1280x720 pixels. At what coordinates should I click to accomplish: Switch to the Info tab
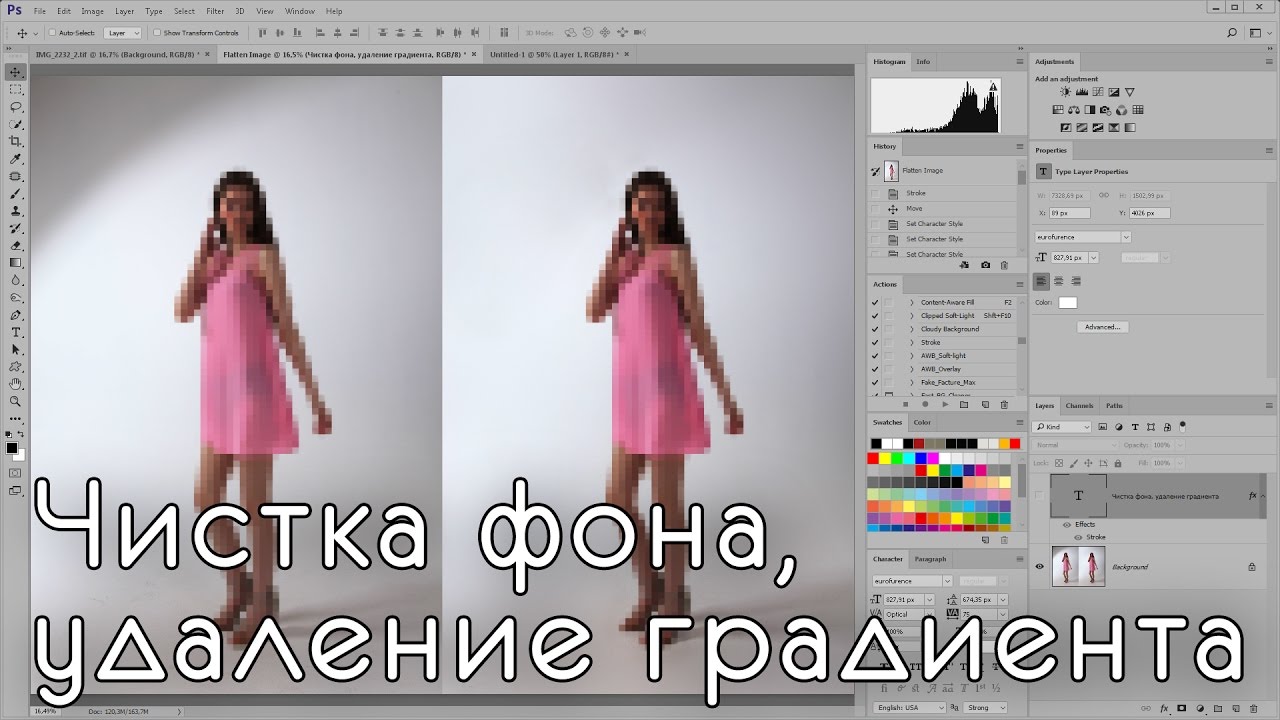(x=923, y=62)
